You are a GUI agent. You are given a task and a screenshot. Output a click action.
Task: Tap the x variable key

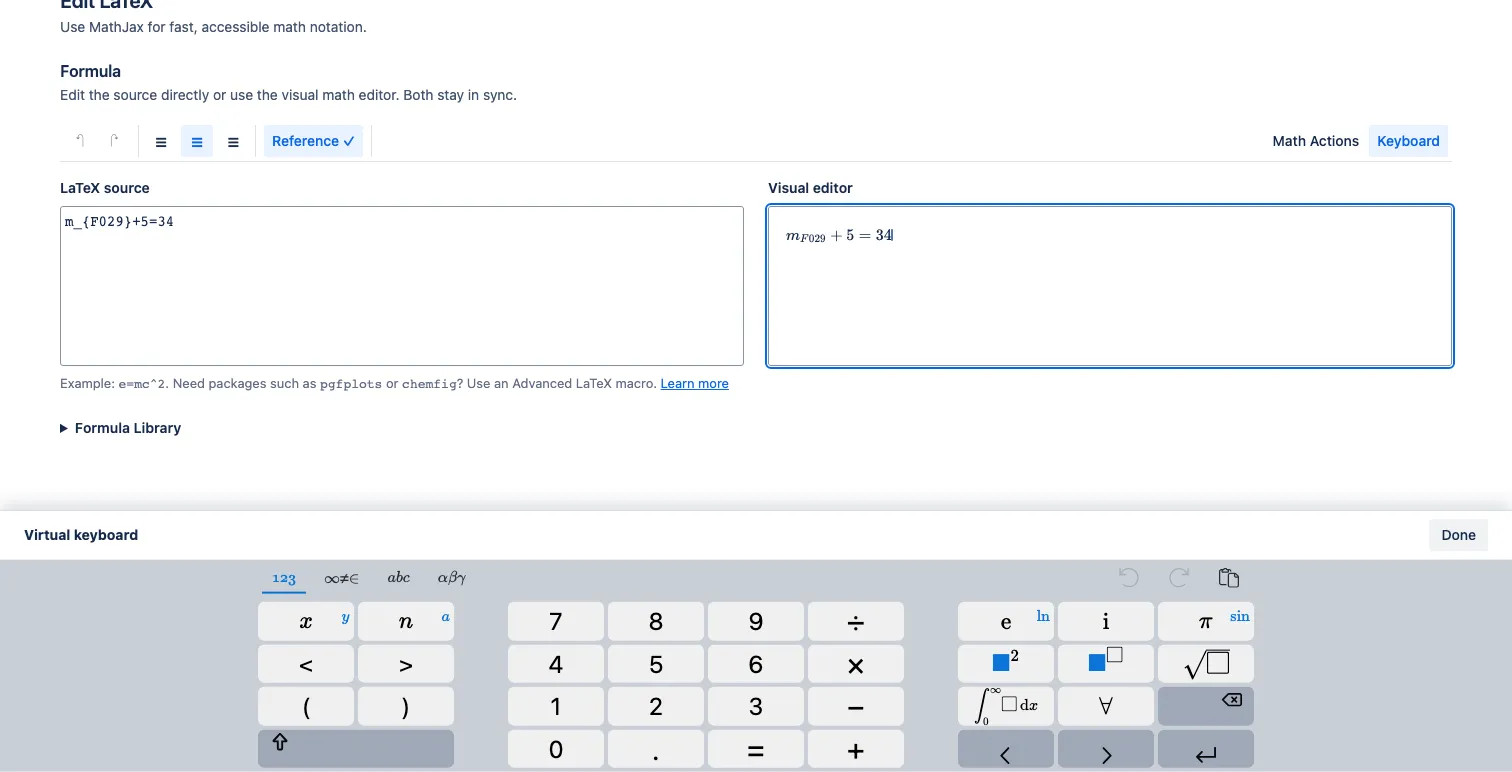click(x=305, y=621)
